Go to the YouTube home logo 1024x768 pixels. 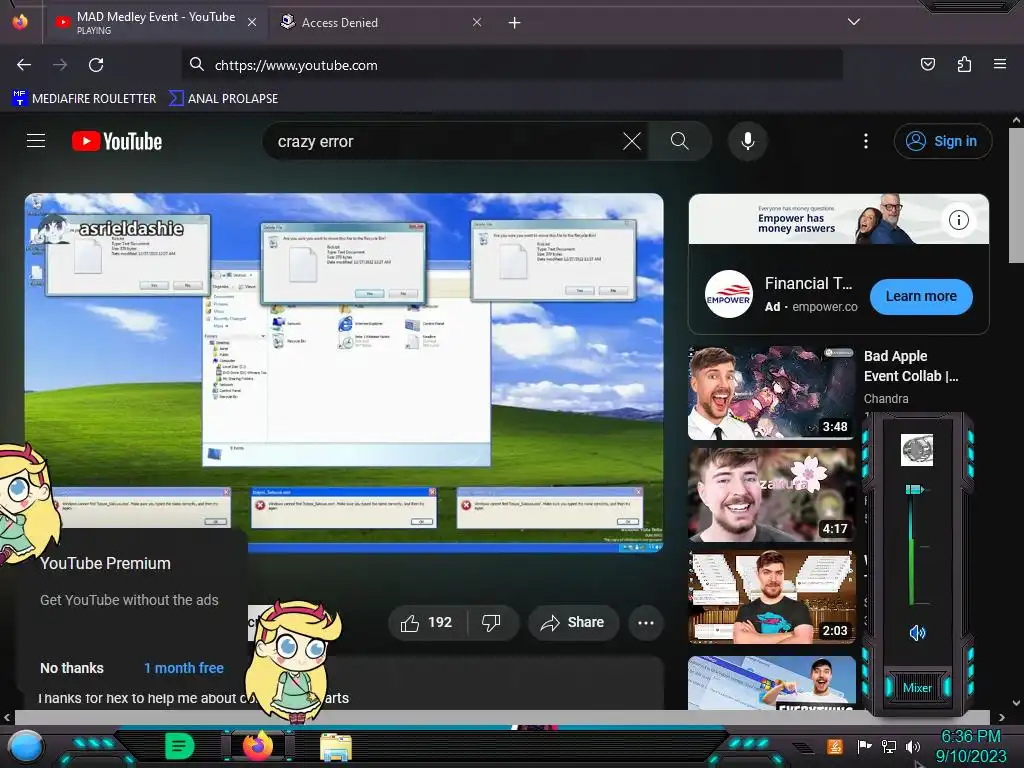(x=117, y=141)
